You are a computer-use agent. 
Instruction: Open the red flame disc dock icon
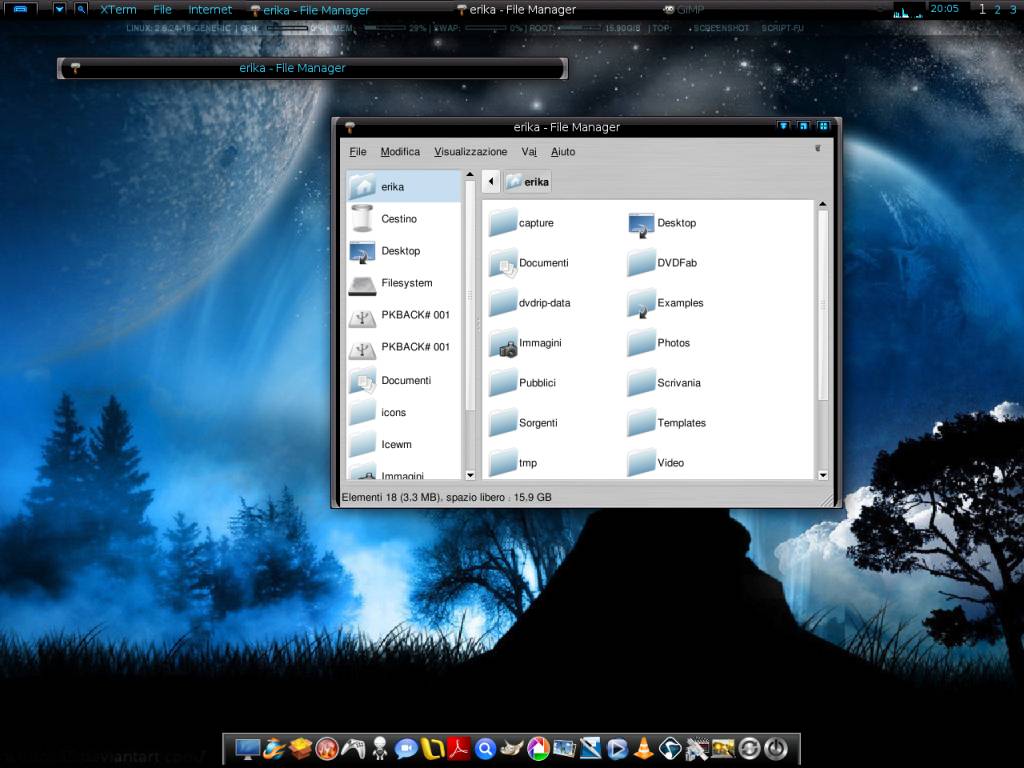(x=327, y=748)
